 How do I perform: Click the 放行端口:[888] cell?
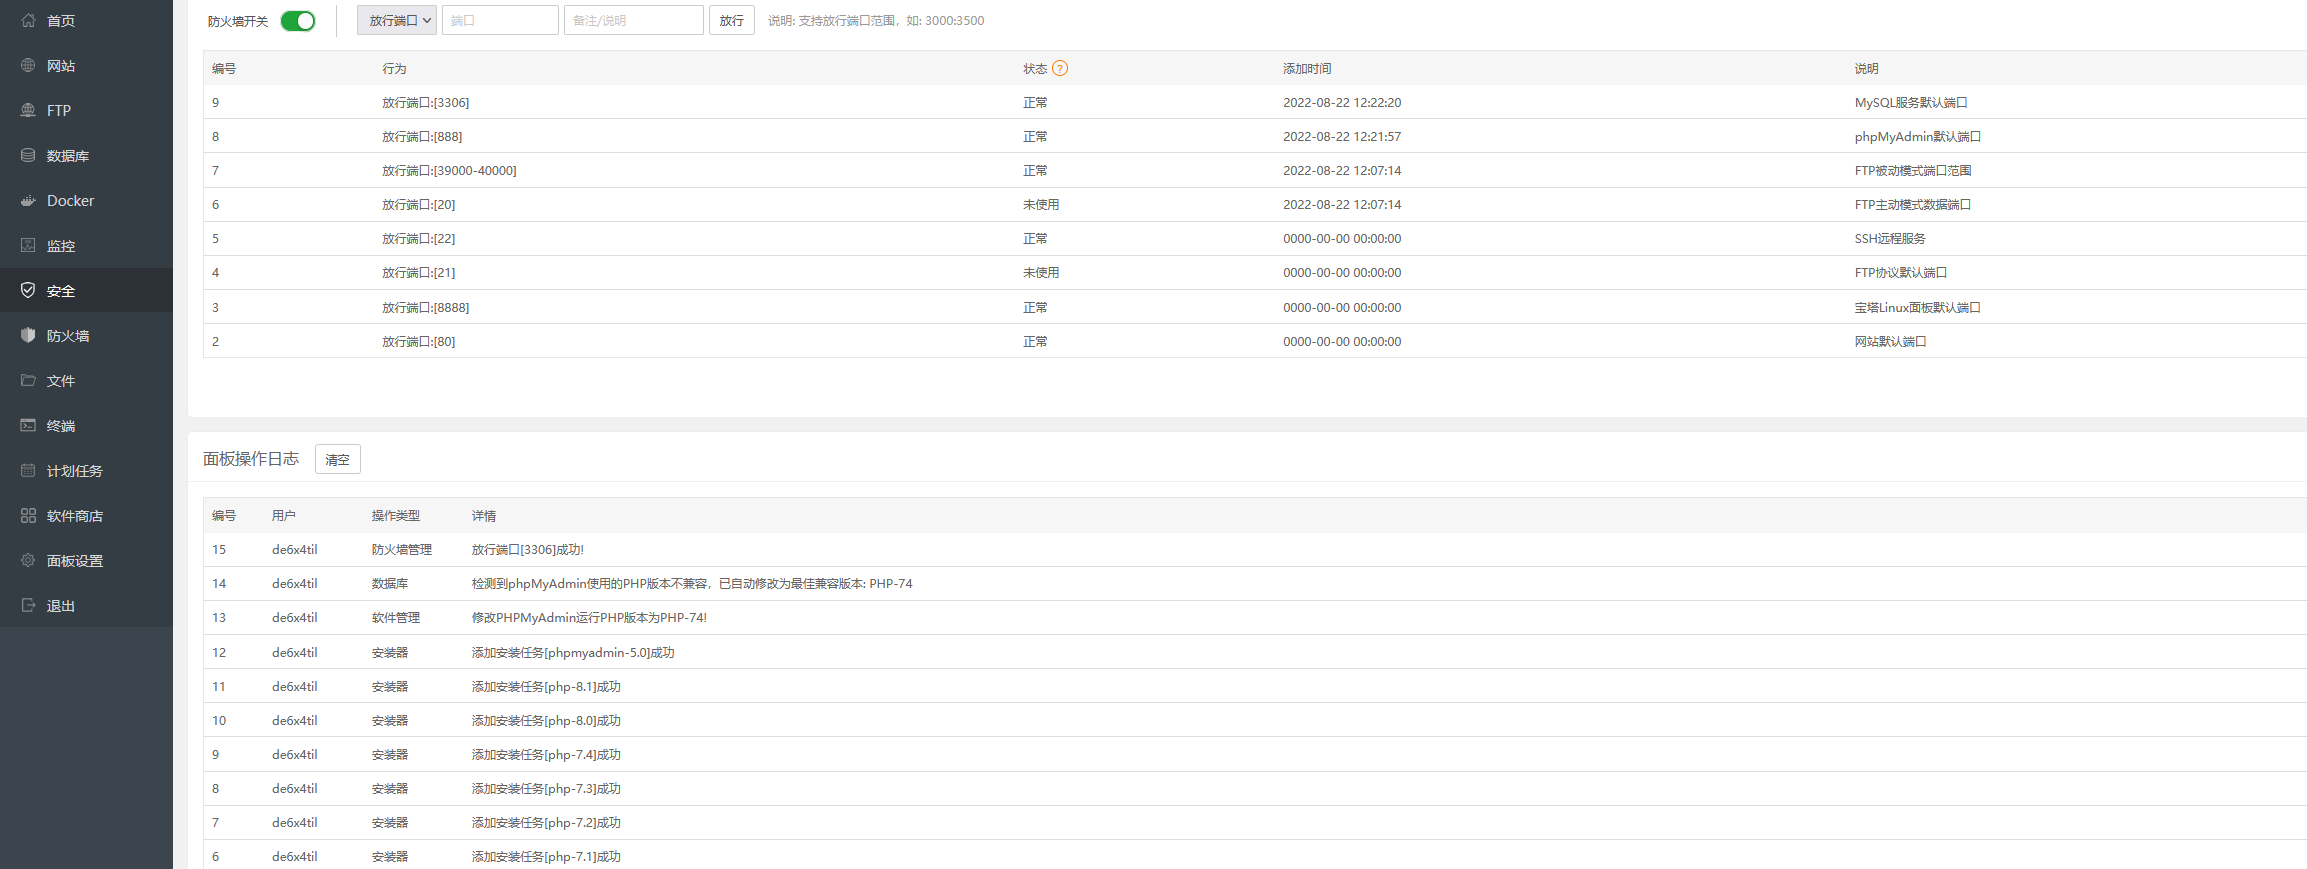pos(422,136)
